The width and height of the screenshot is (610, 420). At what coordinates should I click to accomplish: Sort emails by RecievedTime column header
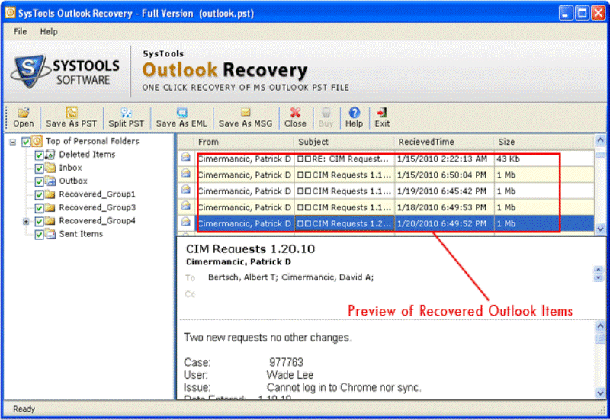pos(443,142)
